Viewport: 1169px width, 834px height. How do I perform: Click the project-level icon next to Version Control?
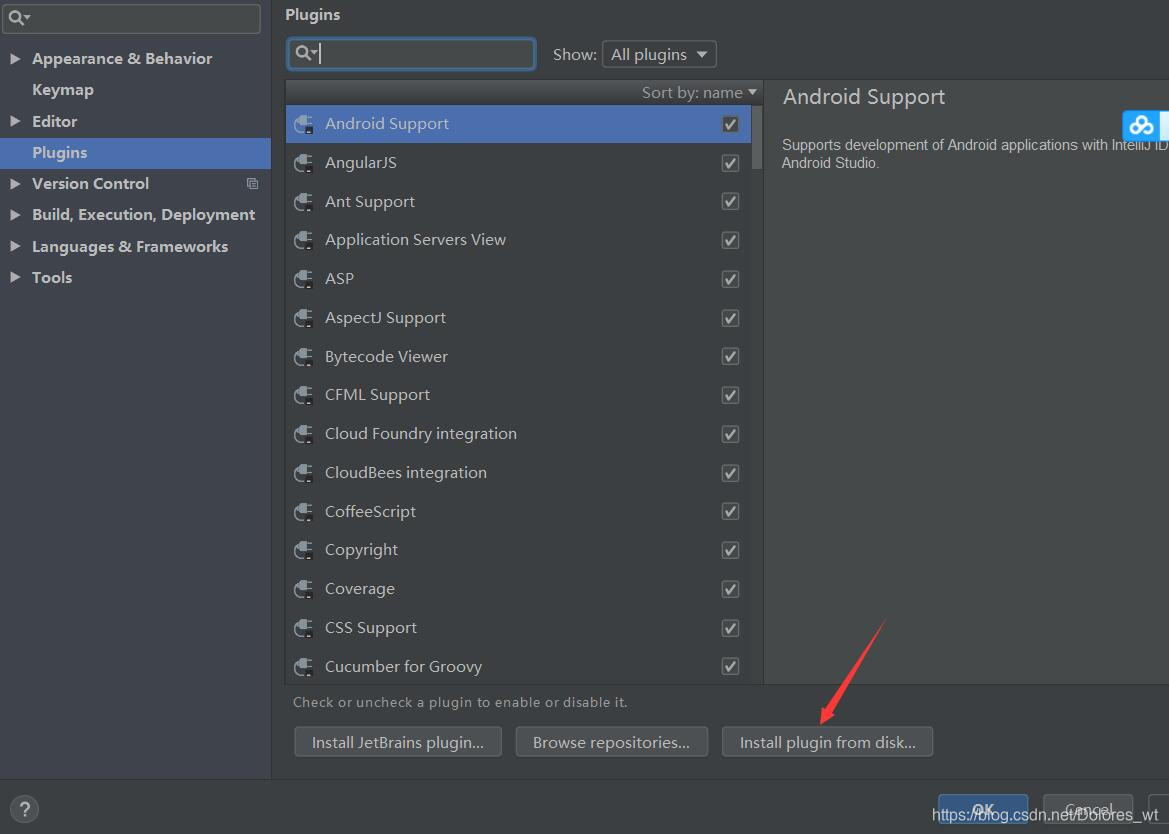click(x=253, y=183)
